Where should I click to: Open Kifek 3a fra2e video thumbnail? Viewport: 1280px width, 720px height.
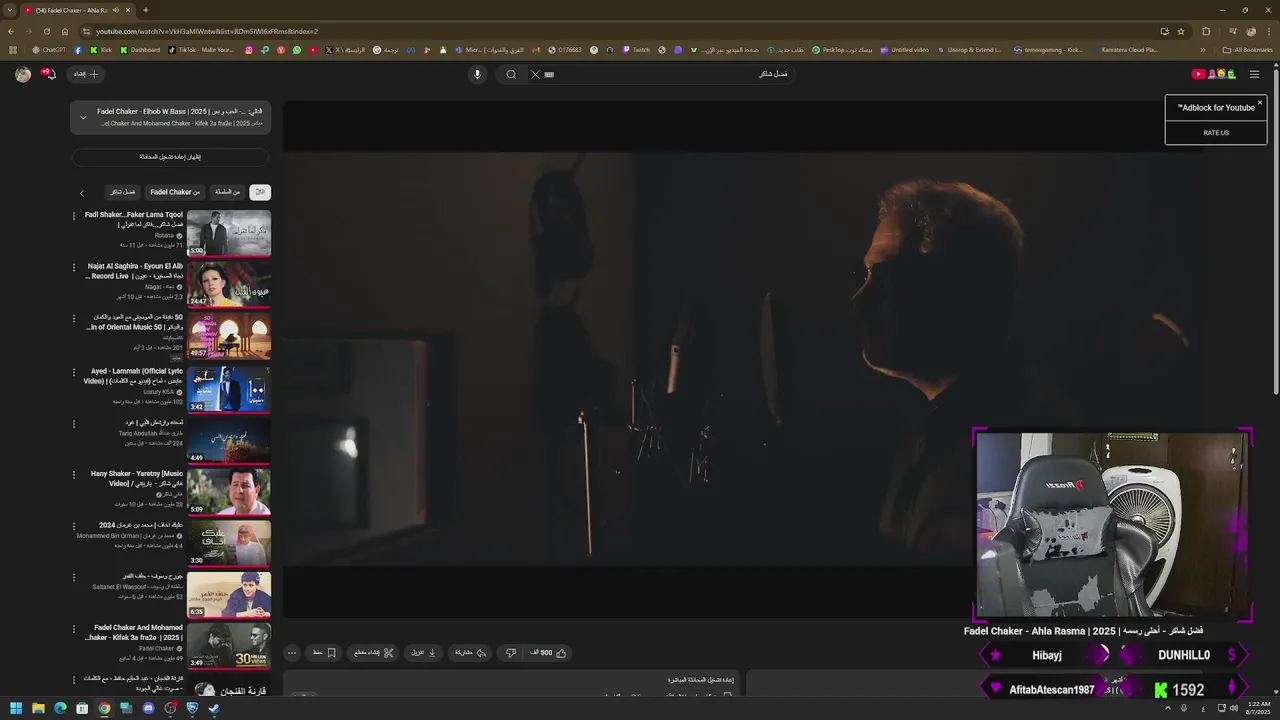click(x=229, y=646)
